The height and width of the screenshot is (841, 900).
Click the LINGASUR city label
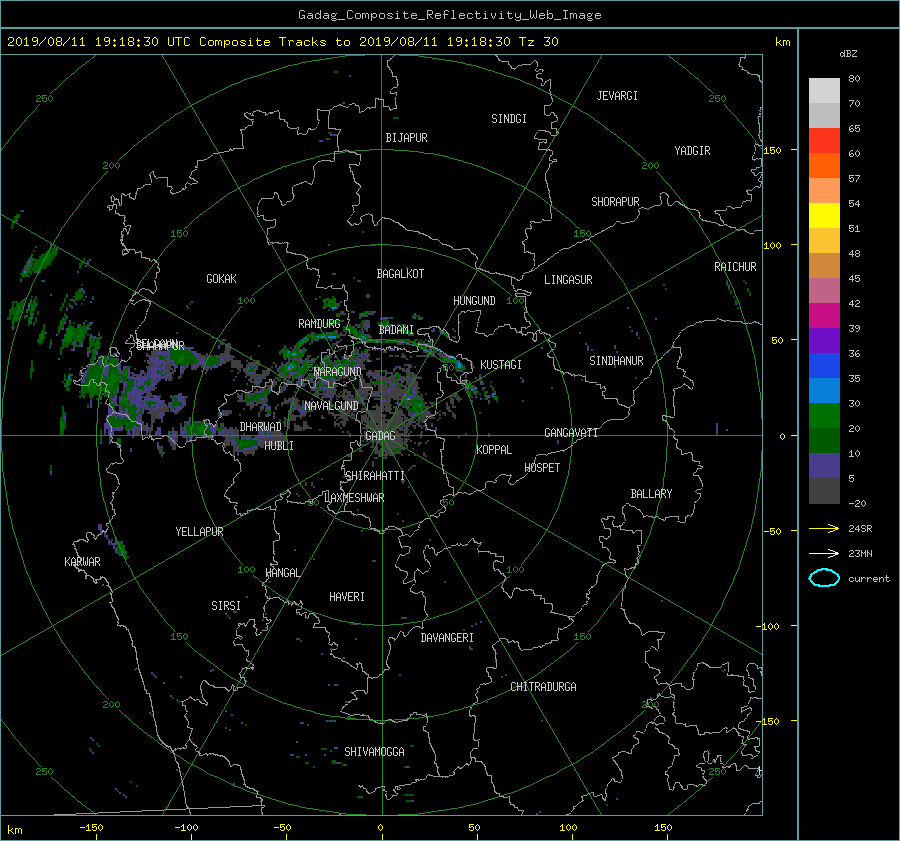pyautogui.click(x=568, y=280)
